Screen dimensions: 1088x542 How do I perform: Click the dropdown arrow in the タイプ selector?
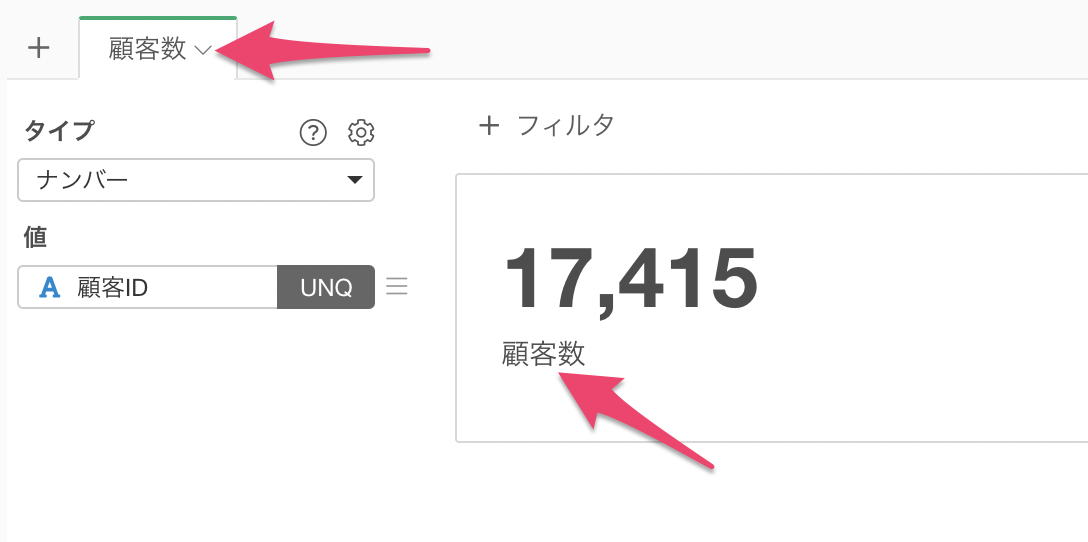[355, 180]
